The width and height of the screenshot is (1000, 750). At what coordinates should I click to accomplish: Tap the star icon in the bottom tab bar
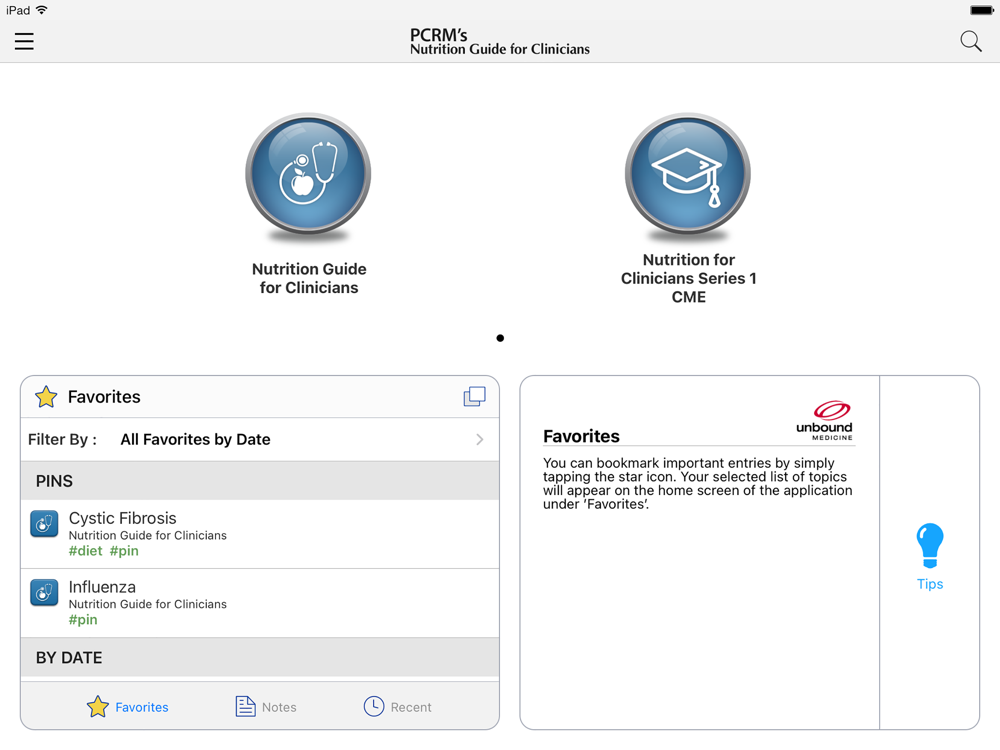(x=98, y=706)
